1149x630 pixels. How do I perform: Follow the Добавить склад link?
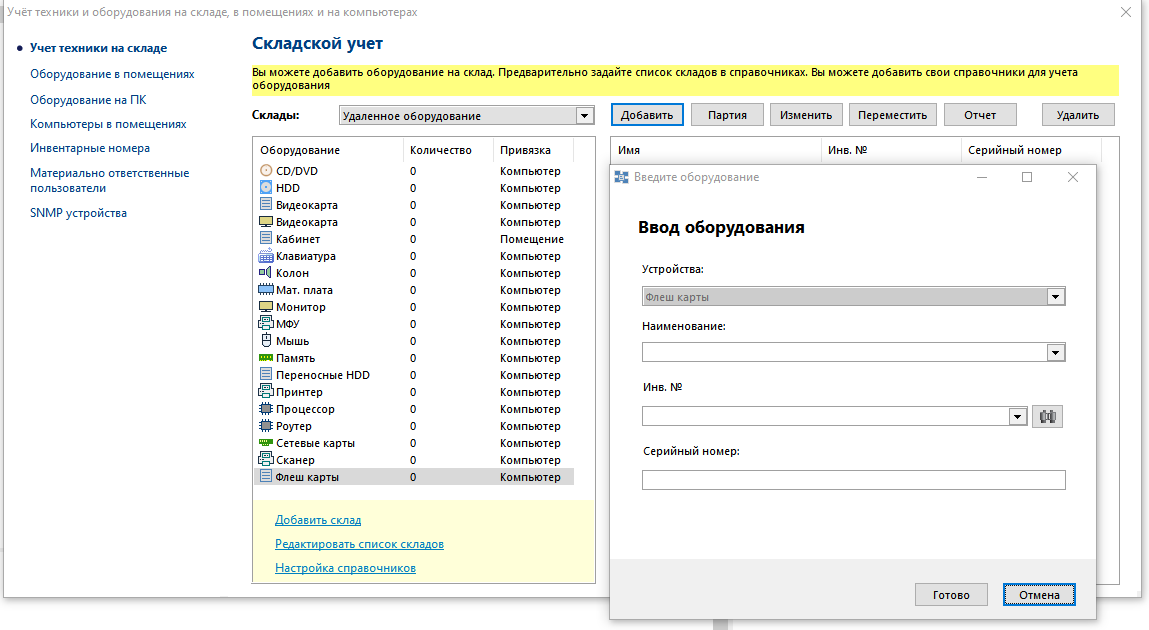(318, 520)
